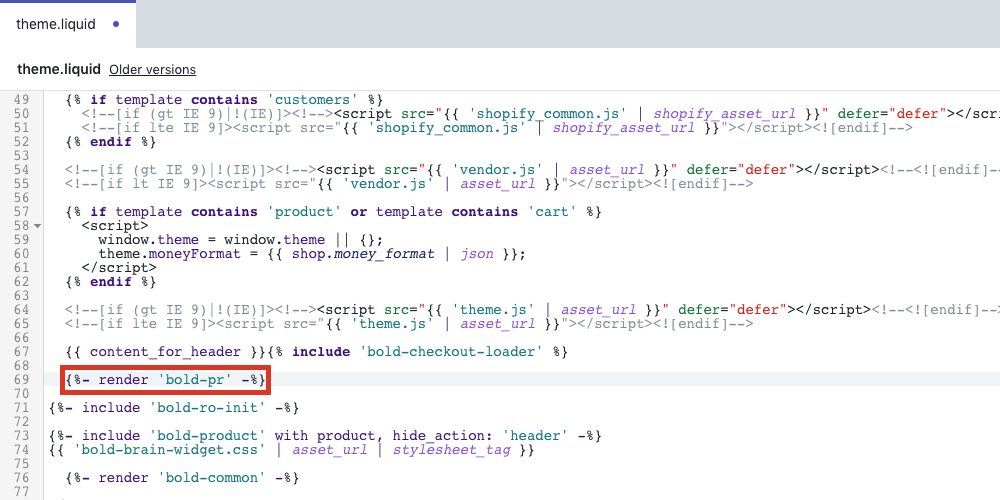Collapse the code fold arrow at line 58
Viewport: 1000px width, 500px height.
pos(38,226)
